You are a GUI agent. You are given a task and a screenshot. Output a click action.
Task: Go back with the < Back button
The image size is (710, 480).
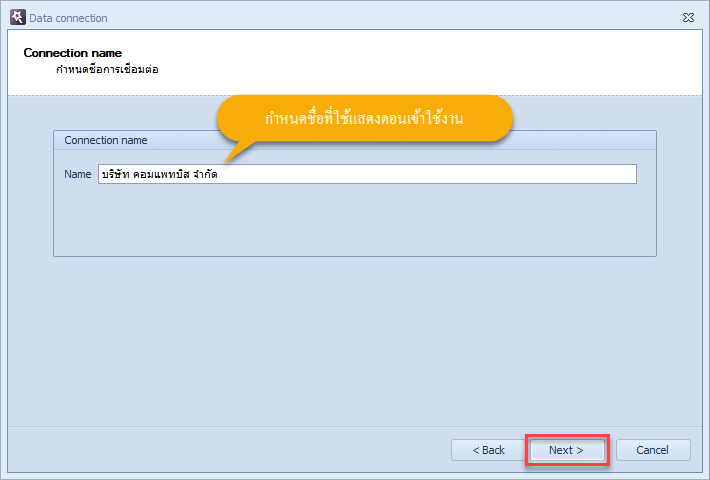click(488, 450)
